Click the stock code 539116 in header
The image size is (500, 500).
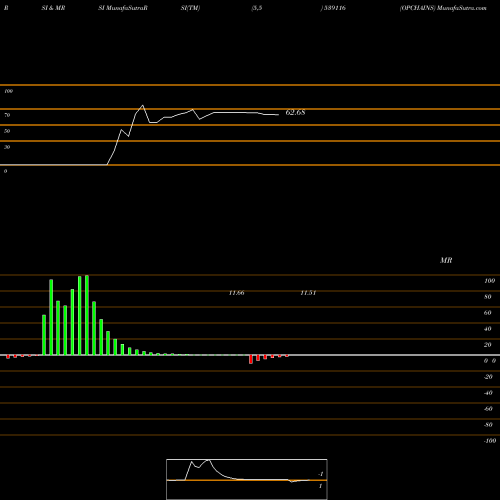334,8
